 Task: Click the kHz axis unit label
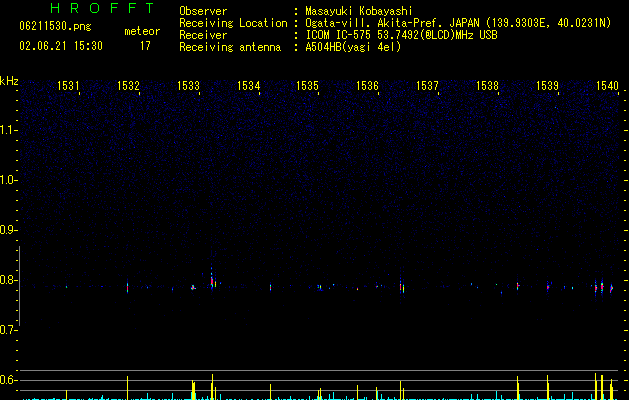click(9, 81)
